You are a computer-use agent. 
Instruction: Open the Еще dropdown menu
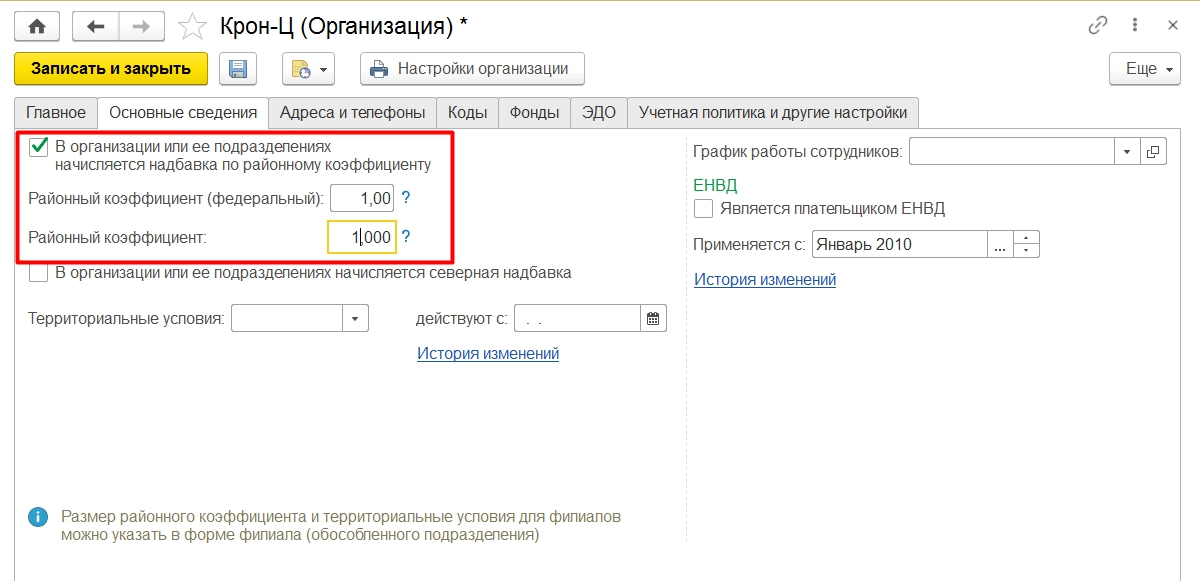[x=1144, y=69]
